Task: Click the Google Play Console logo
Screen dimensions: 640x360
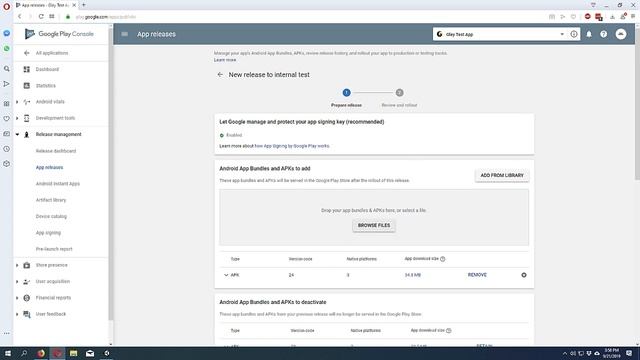Action: [59, 34]
